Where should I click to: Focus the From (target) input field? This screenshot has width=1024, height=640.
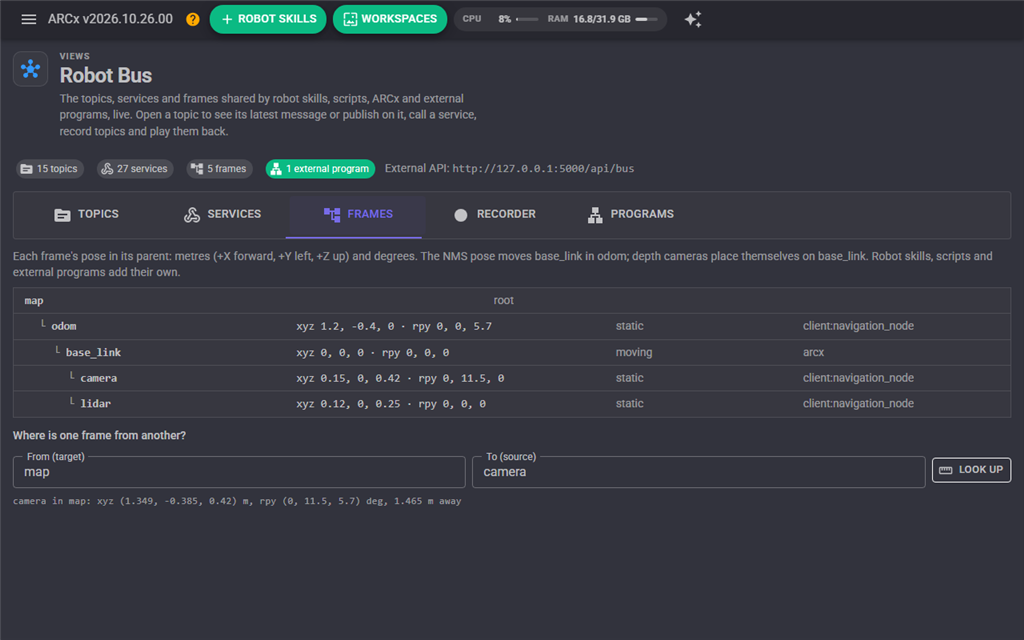pyautogui.click(x=239, y=472)
